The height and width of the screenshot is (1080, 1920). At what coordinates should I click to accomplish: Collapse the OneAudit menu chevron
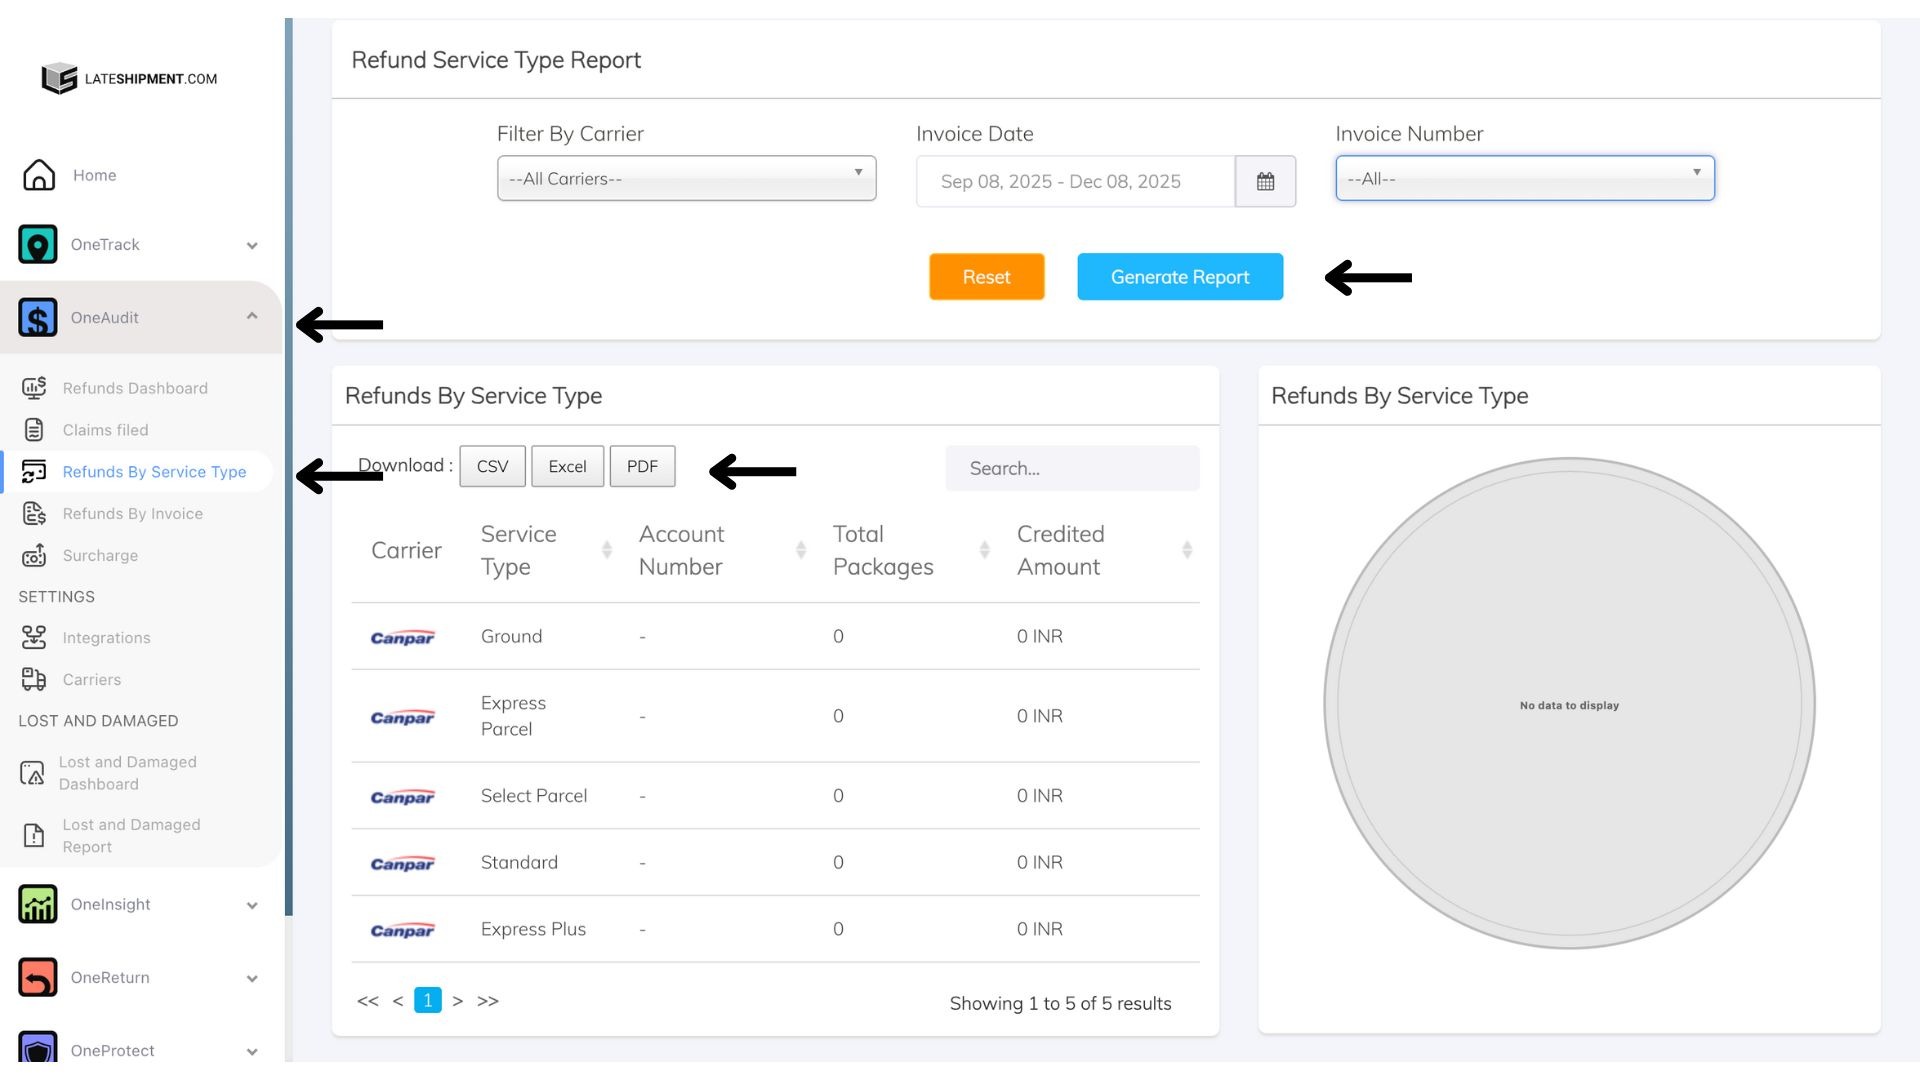point(252,317)
